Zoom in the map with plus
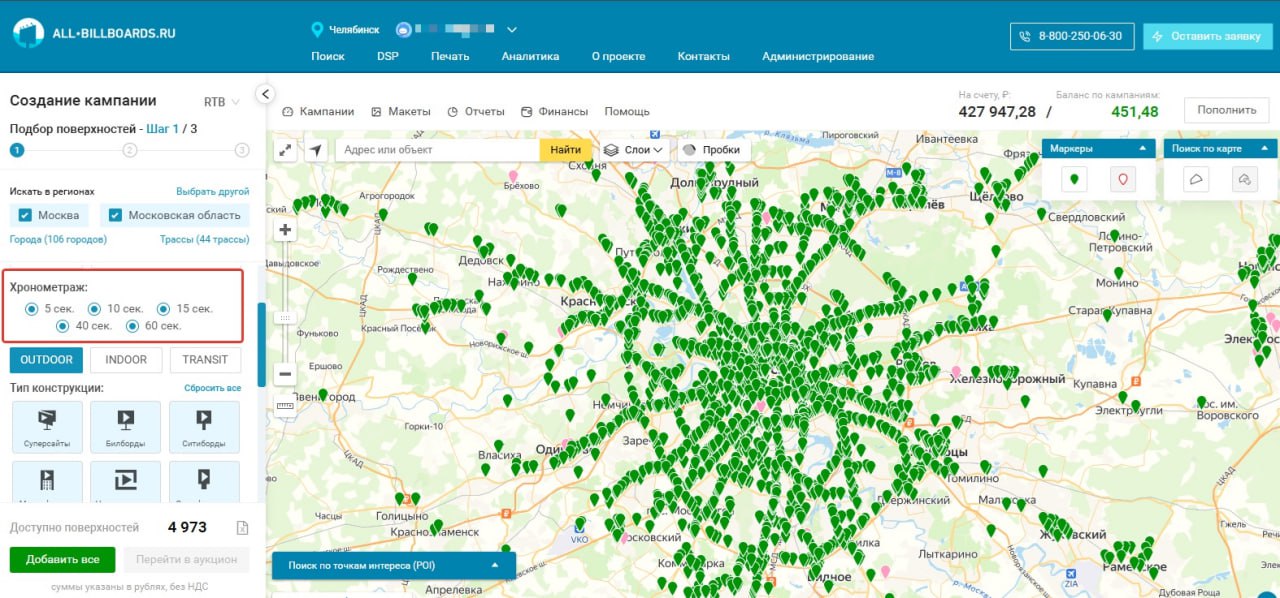This screenshot has width=1280, height=598. 286,230
